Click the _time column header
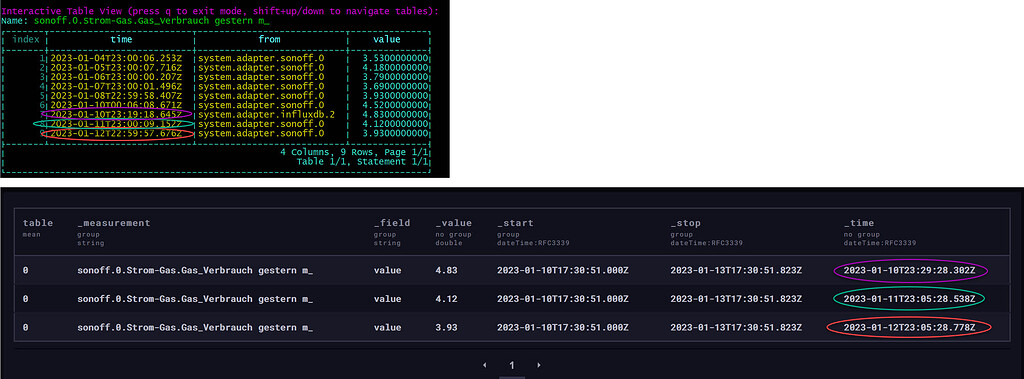The image size is (1024, 379). (x=859, y=223)
